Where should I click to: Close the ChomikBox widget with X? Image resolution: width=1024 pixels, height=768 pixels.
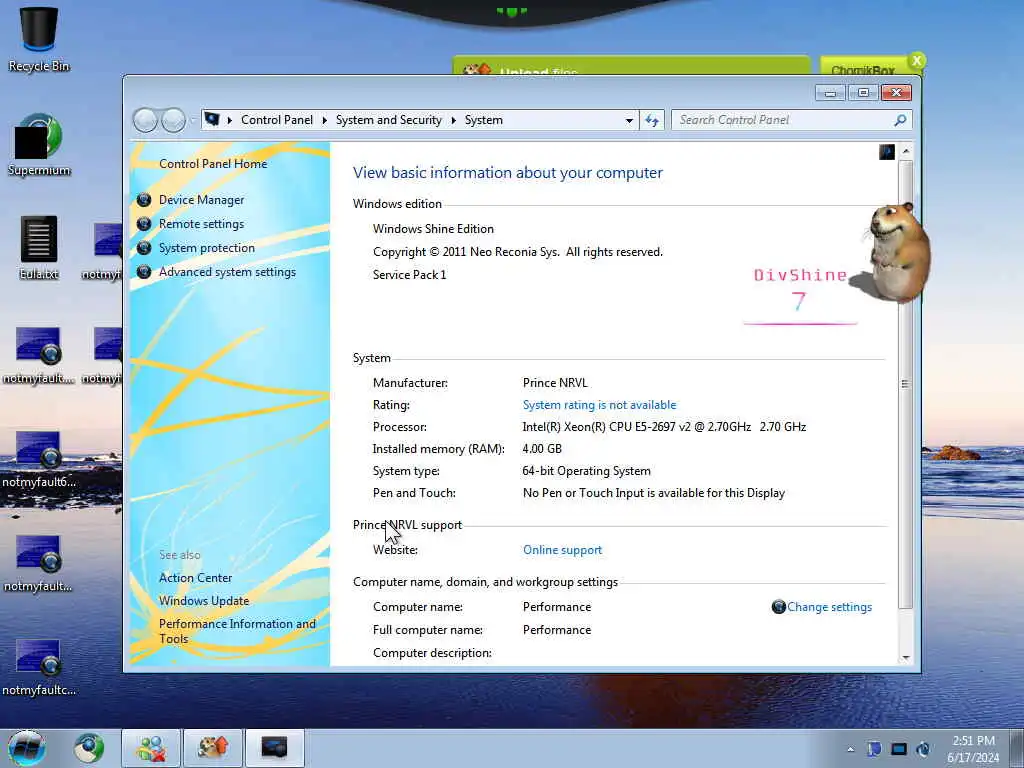tap(917, 61)
